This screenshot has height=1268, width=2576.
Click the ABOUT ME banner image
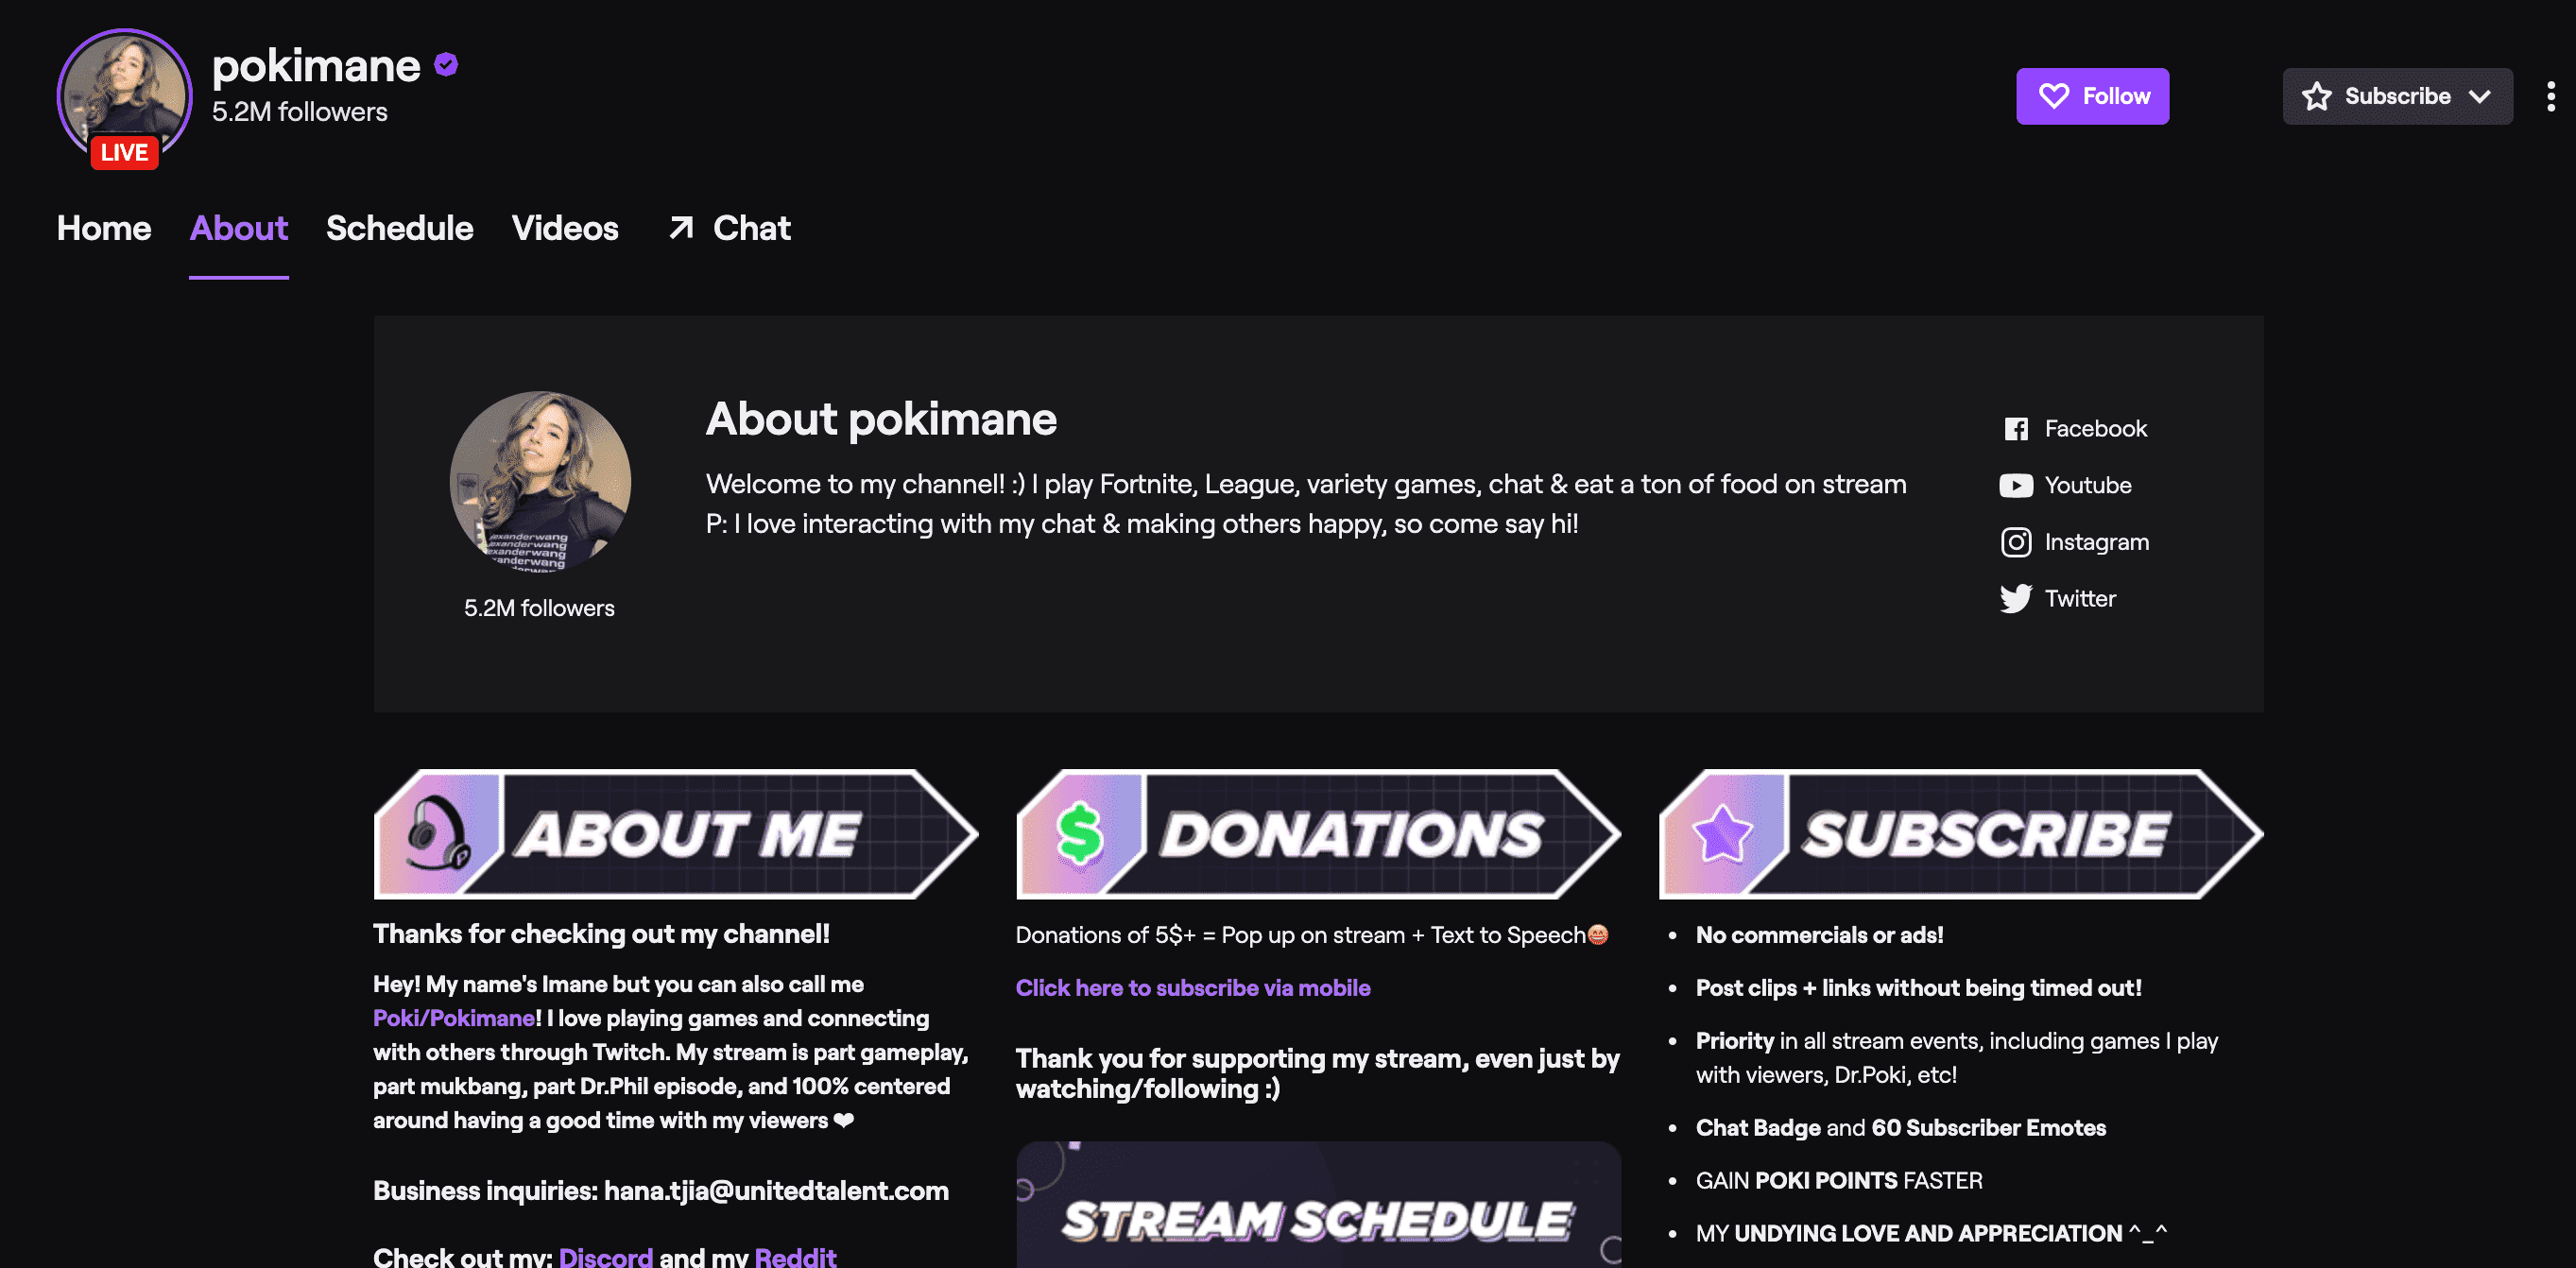[x=675, y=833]
